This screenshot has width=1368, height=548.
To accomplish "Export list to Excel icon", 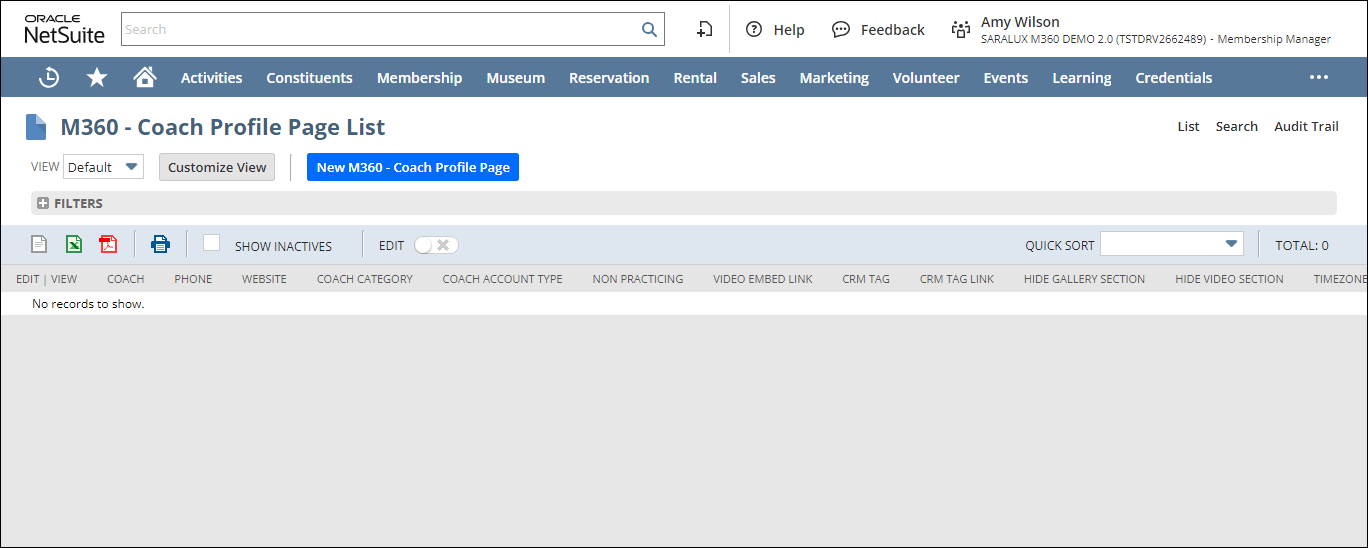I will [74, 244].
